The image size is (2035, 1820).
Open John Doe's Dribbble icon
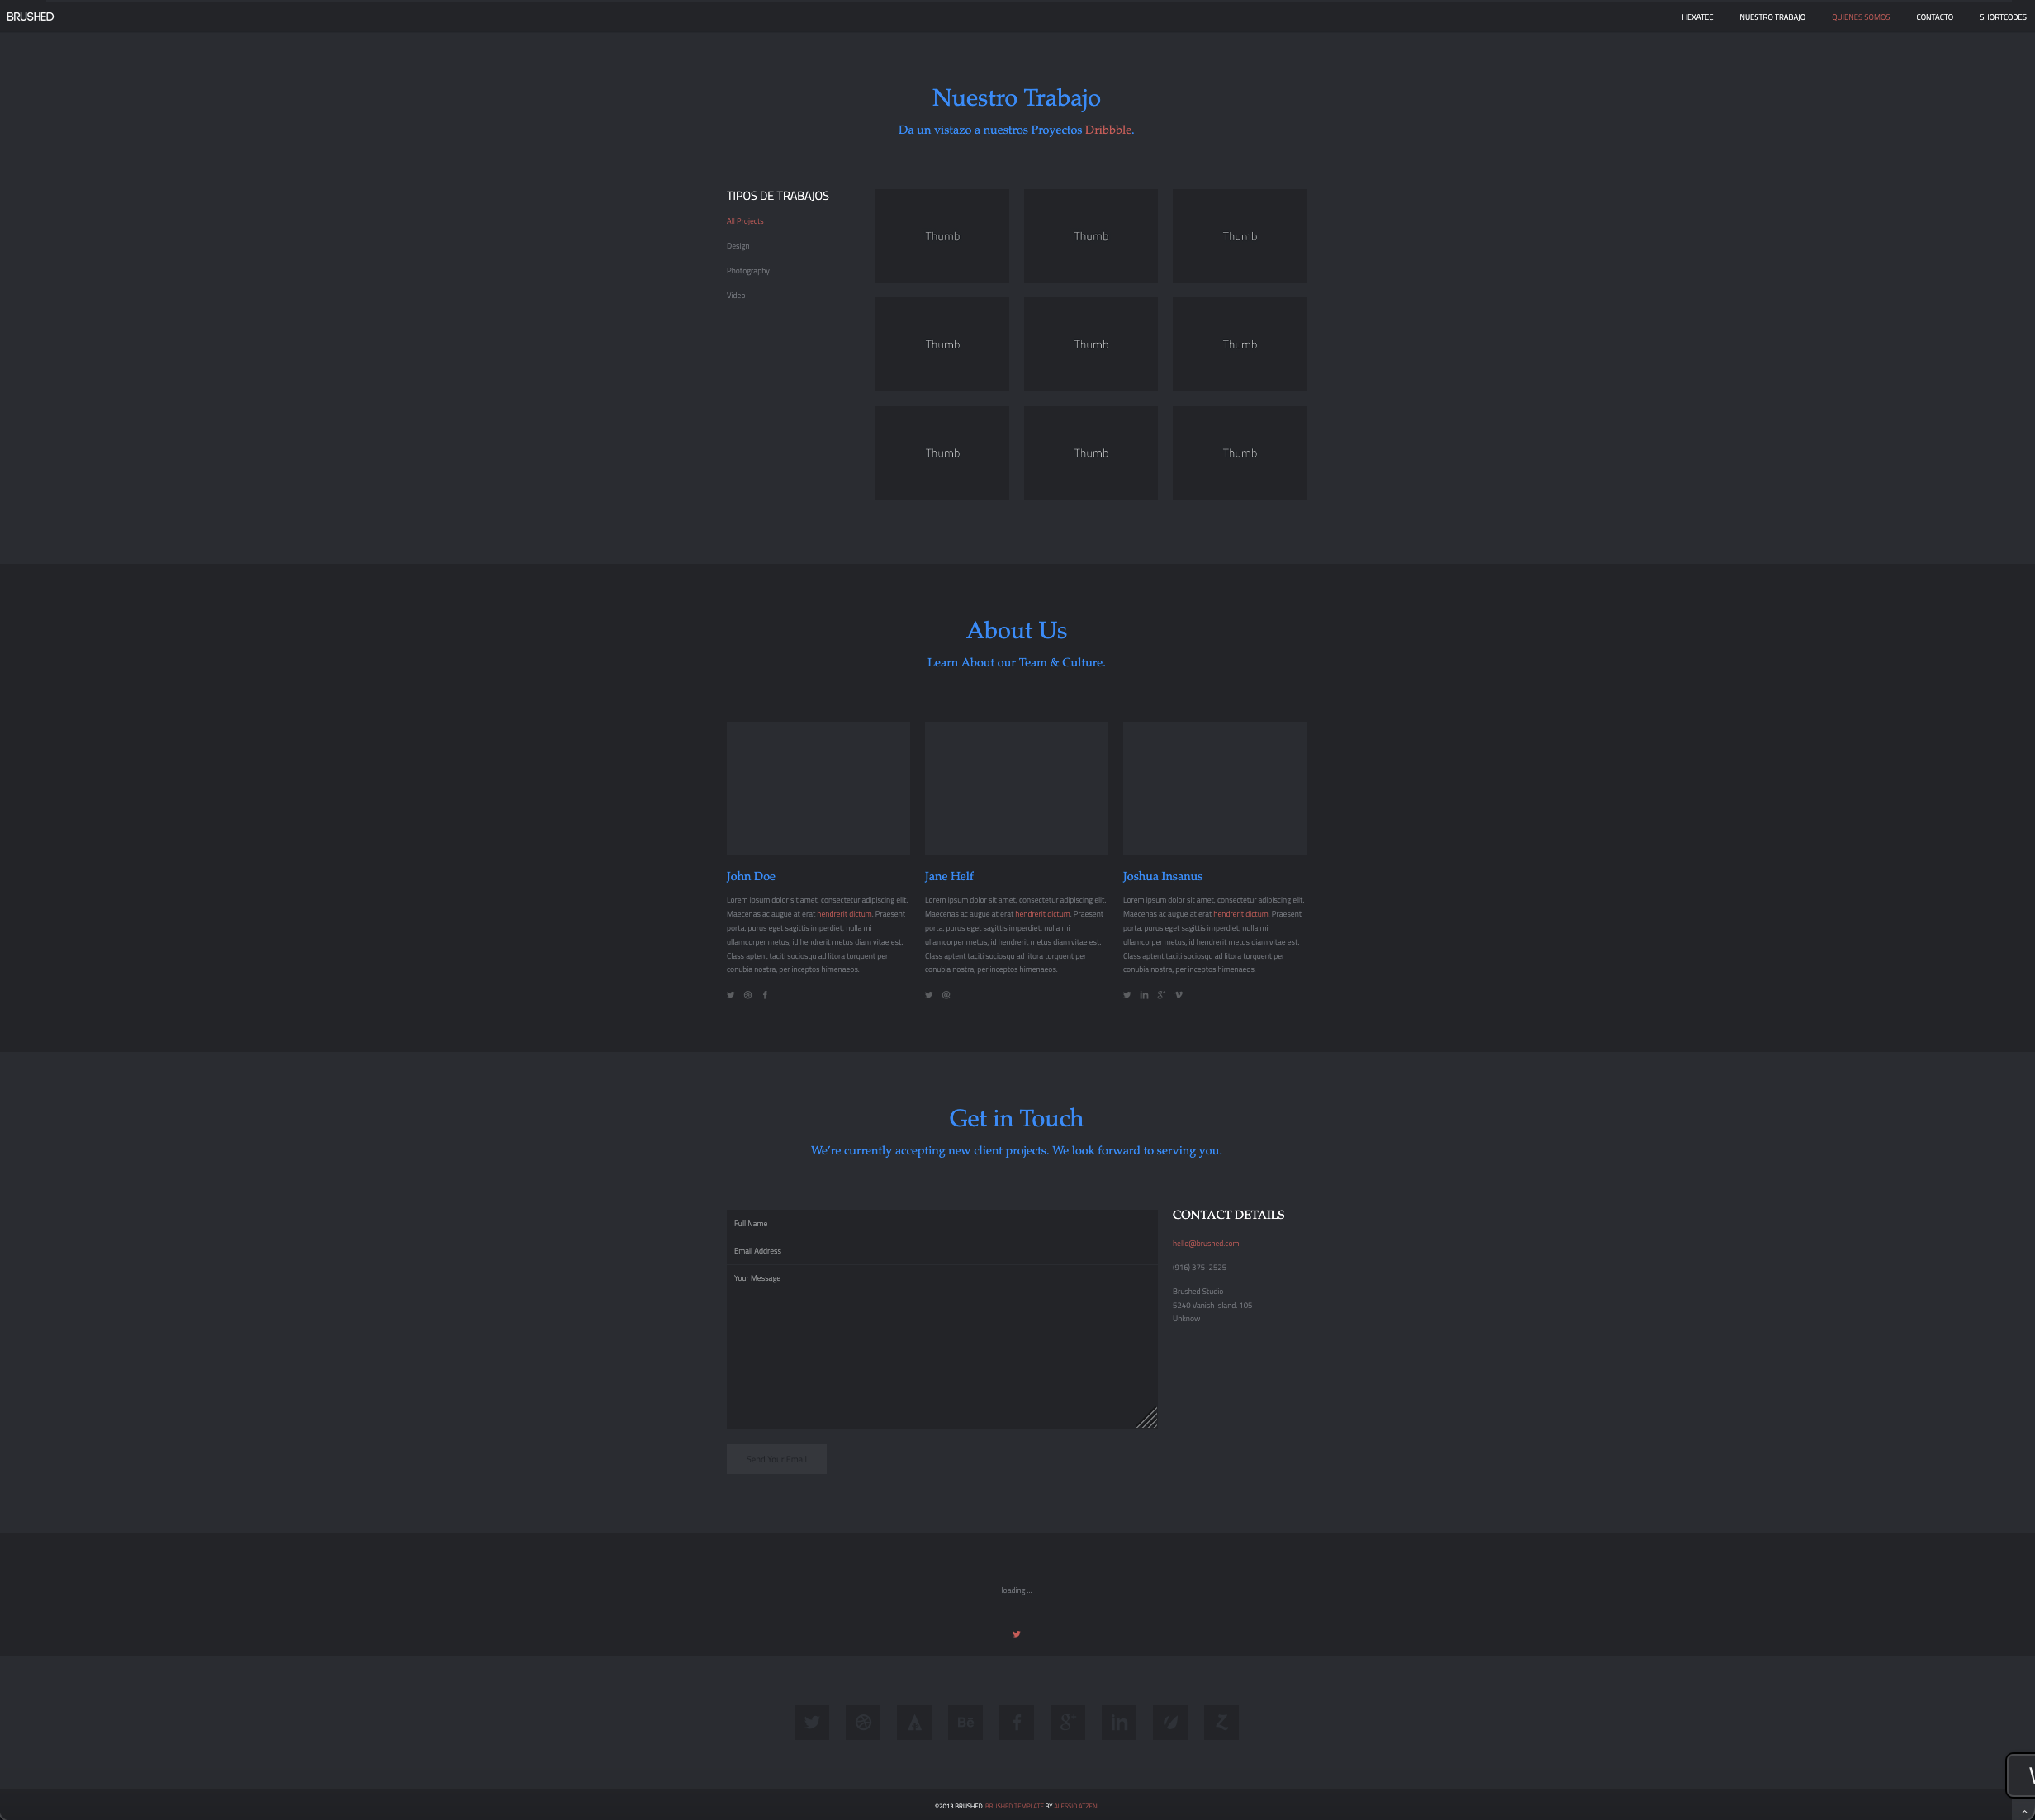tap(748, 995)
